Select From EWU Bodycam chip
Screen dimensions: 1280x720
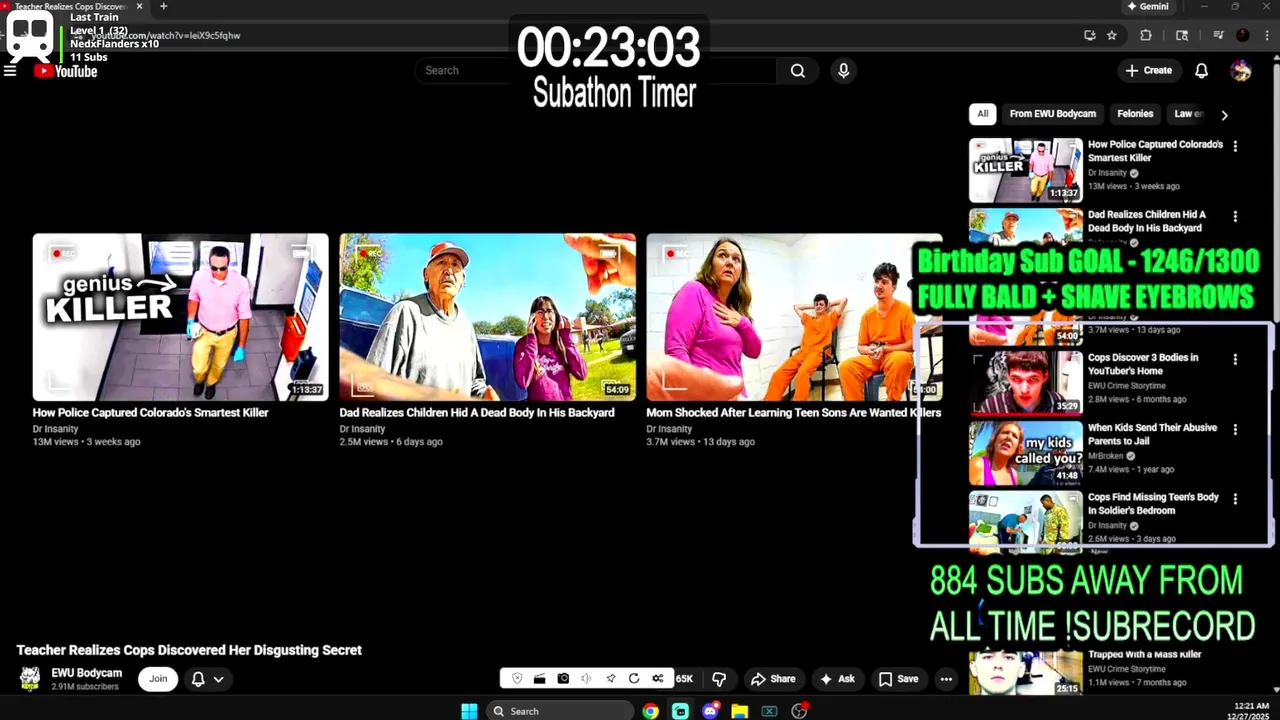pyautogui.click(x=1052, y=114)
